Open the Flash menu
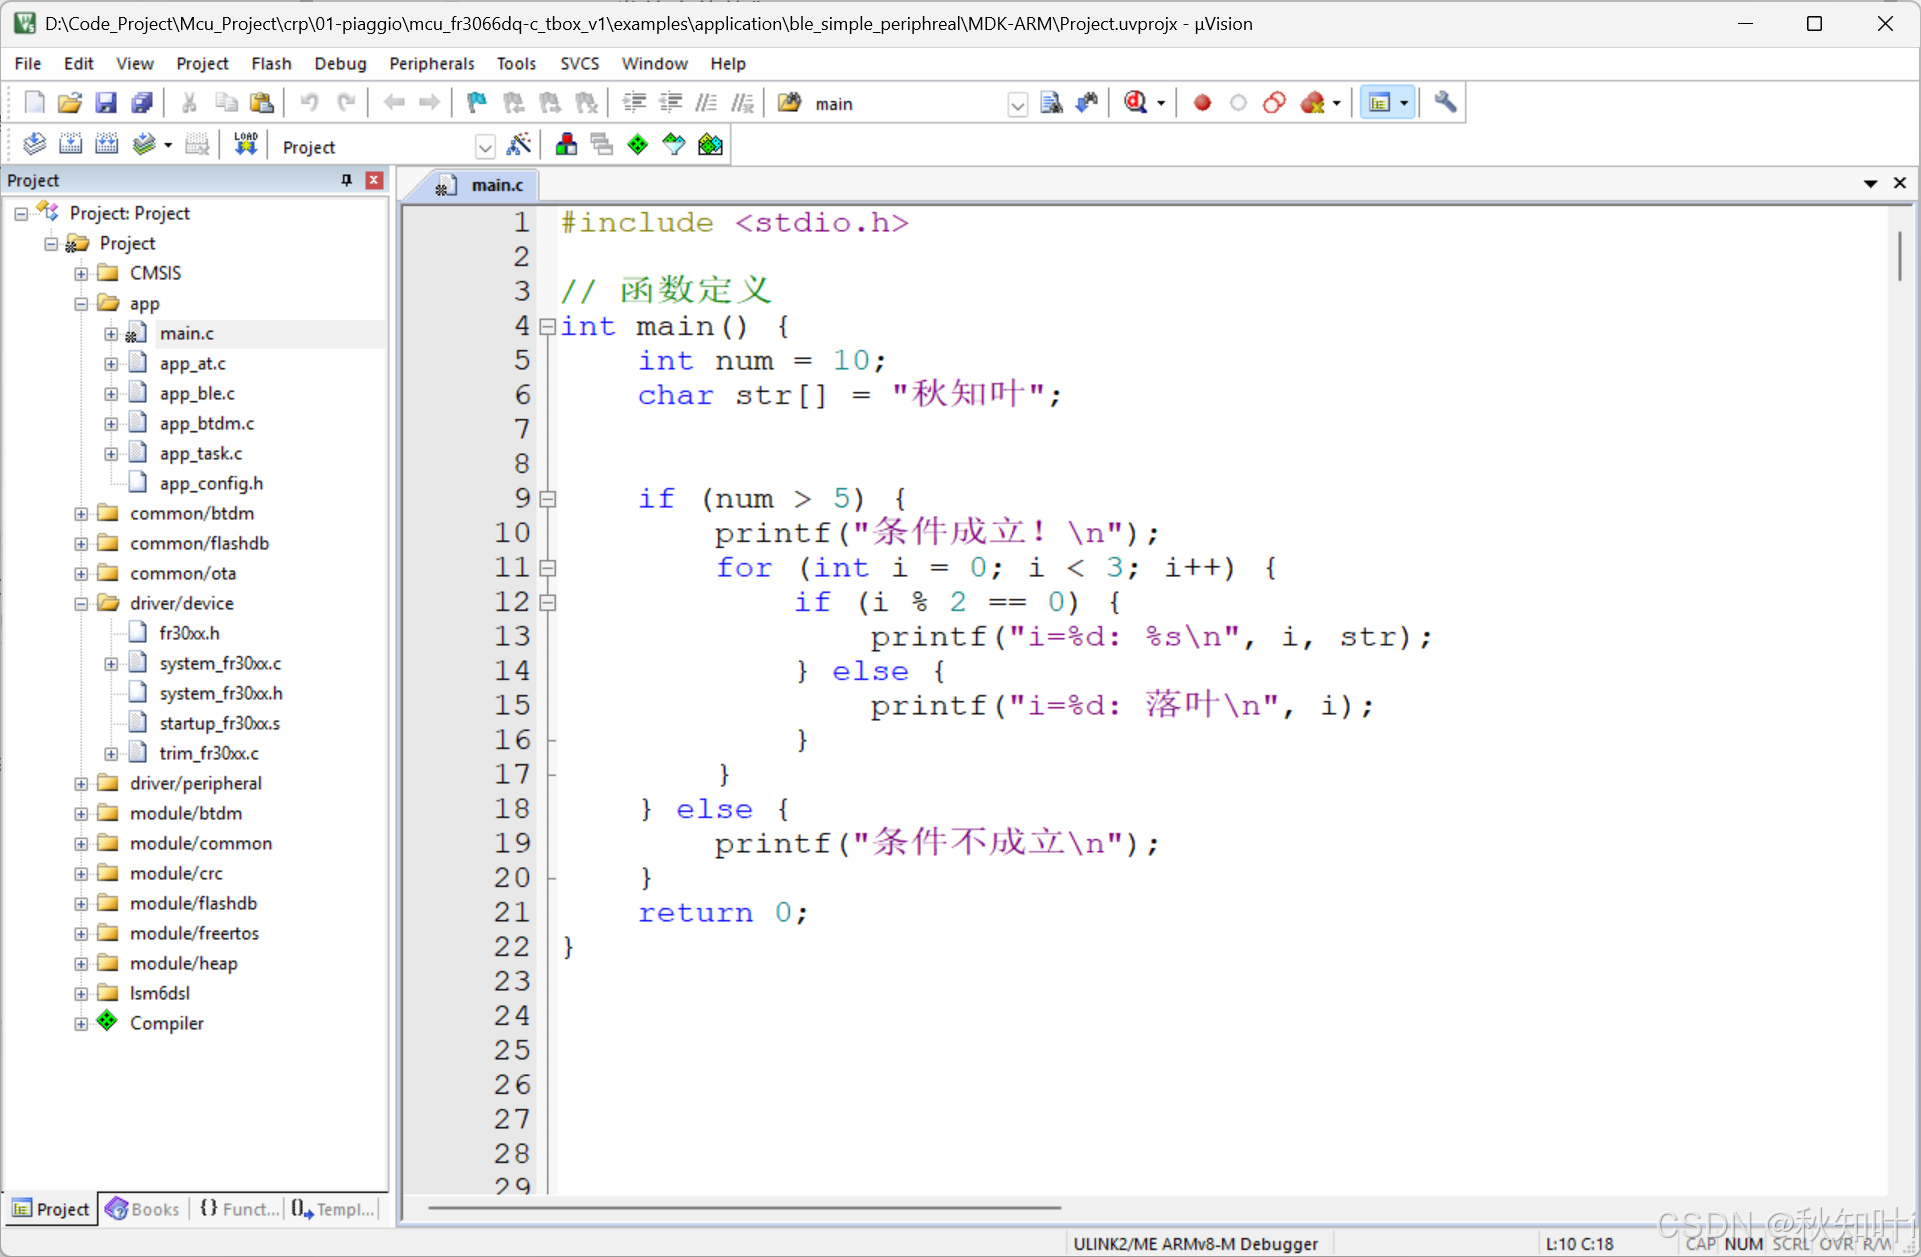 point(271,63)
